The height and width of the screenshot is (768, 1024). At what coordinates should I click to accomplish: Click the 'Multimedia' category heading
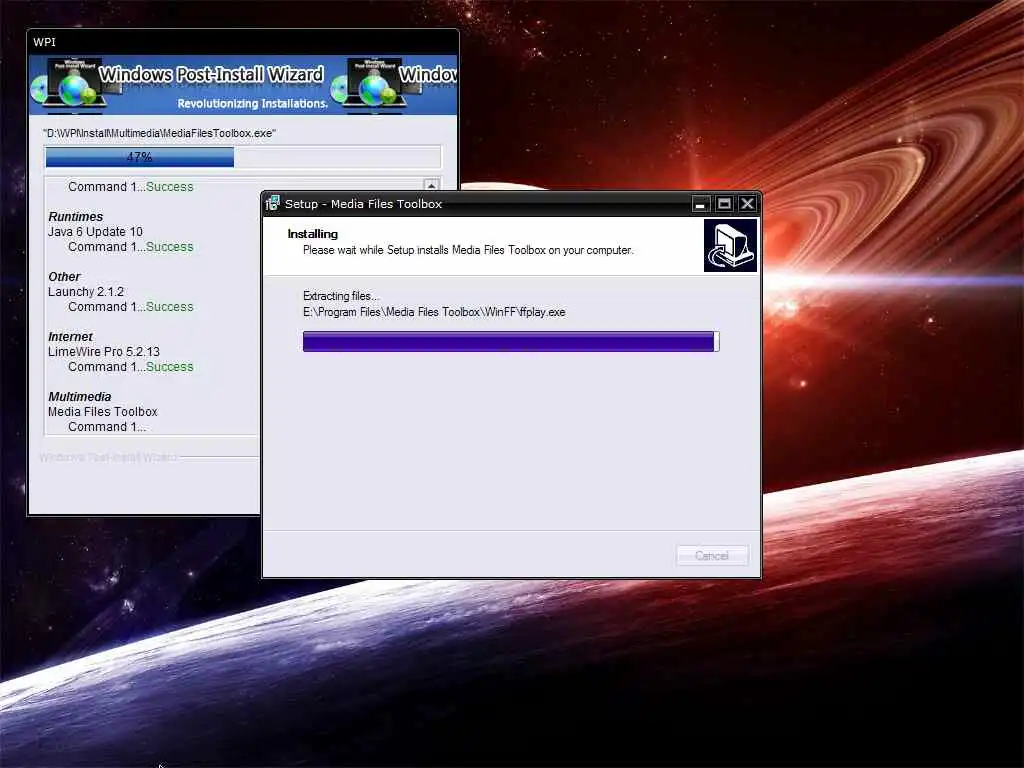pos(80,397)
